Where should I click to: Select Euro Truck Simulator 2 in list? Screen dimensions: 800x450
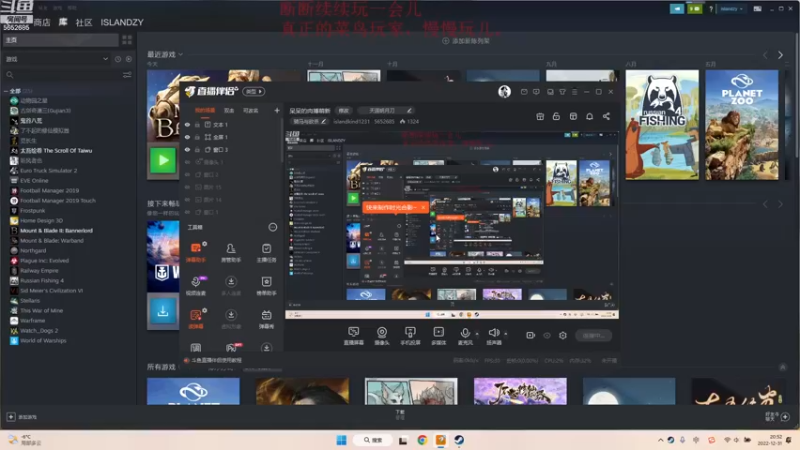[x=49, y=170]
